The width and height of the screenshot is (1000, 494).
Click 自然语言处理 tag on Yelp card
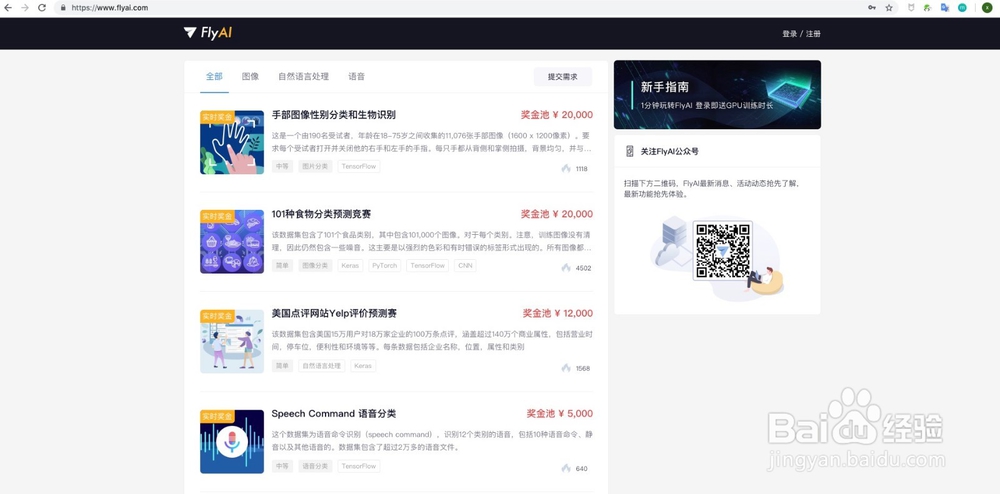(x=321, y=366)
